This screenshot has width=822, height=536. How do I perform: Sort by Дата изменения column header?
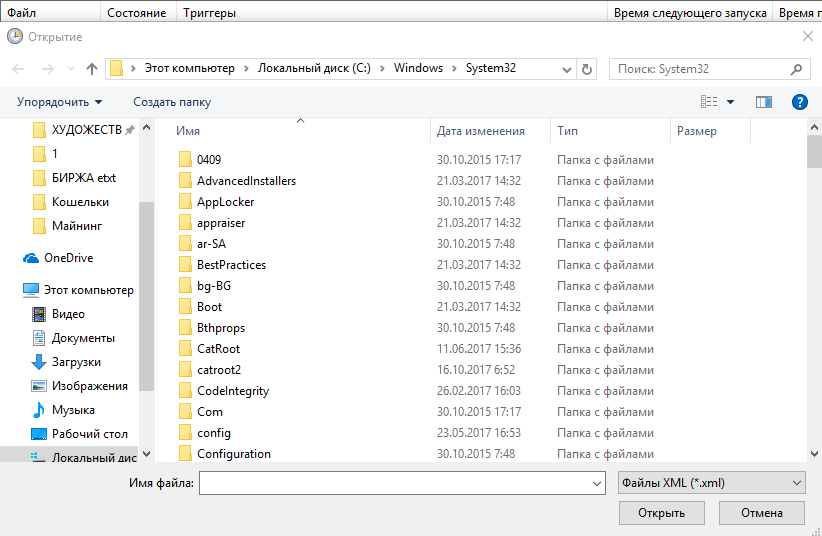click(481, 131)
